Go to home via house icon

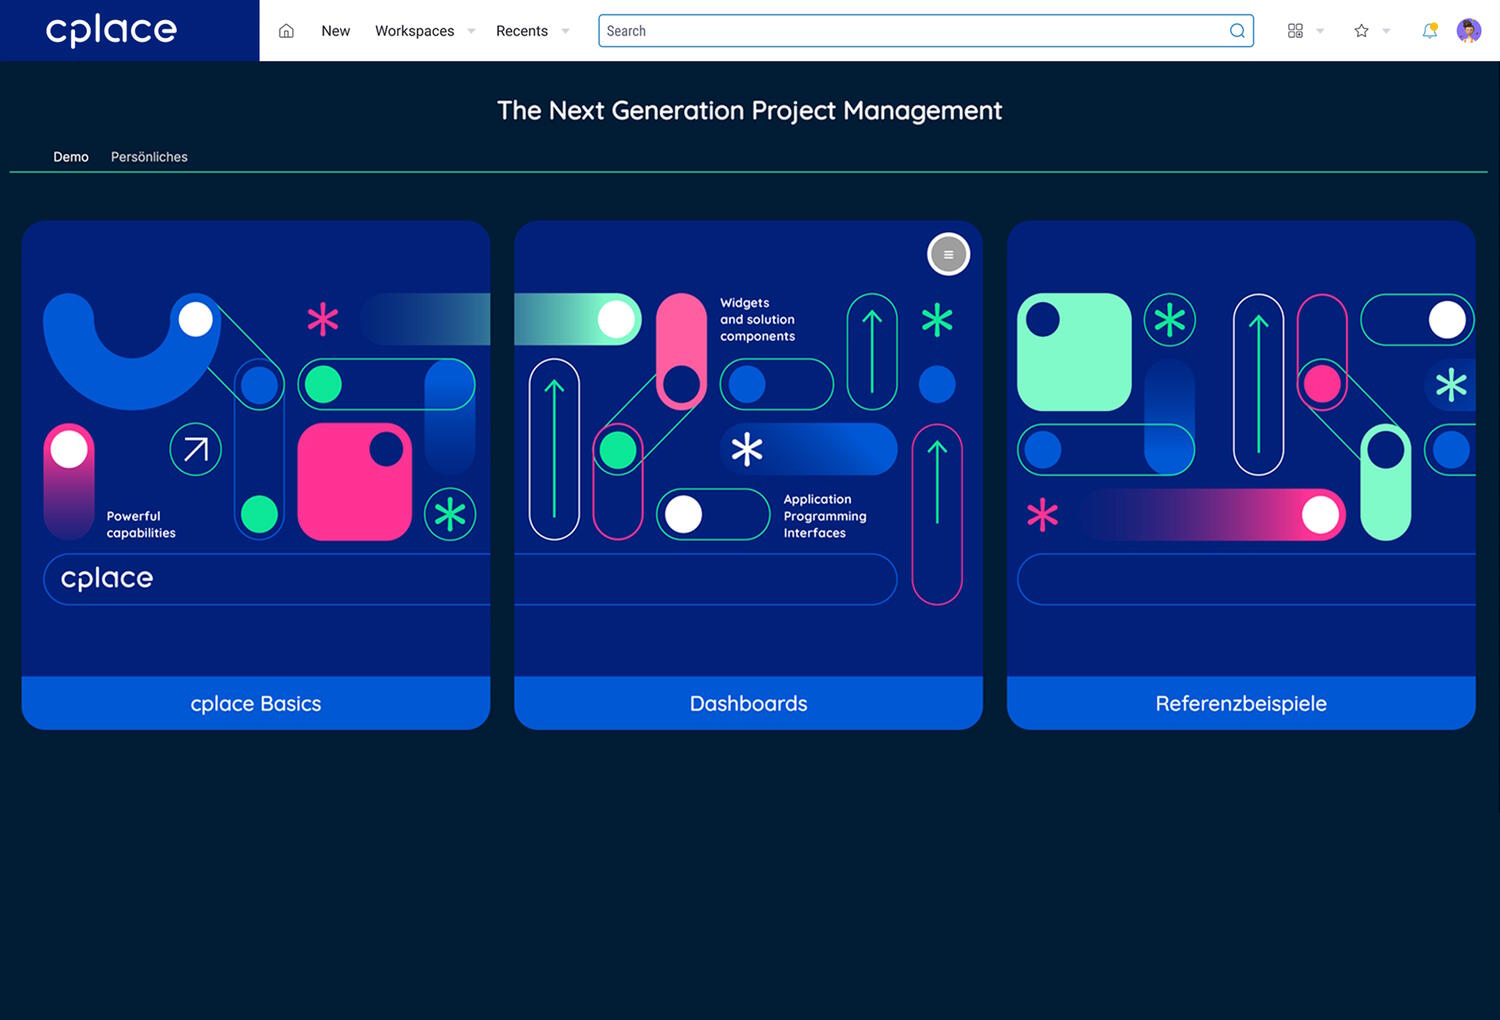[286, 31]
